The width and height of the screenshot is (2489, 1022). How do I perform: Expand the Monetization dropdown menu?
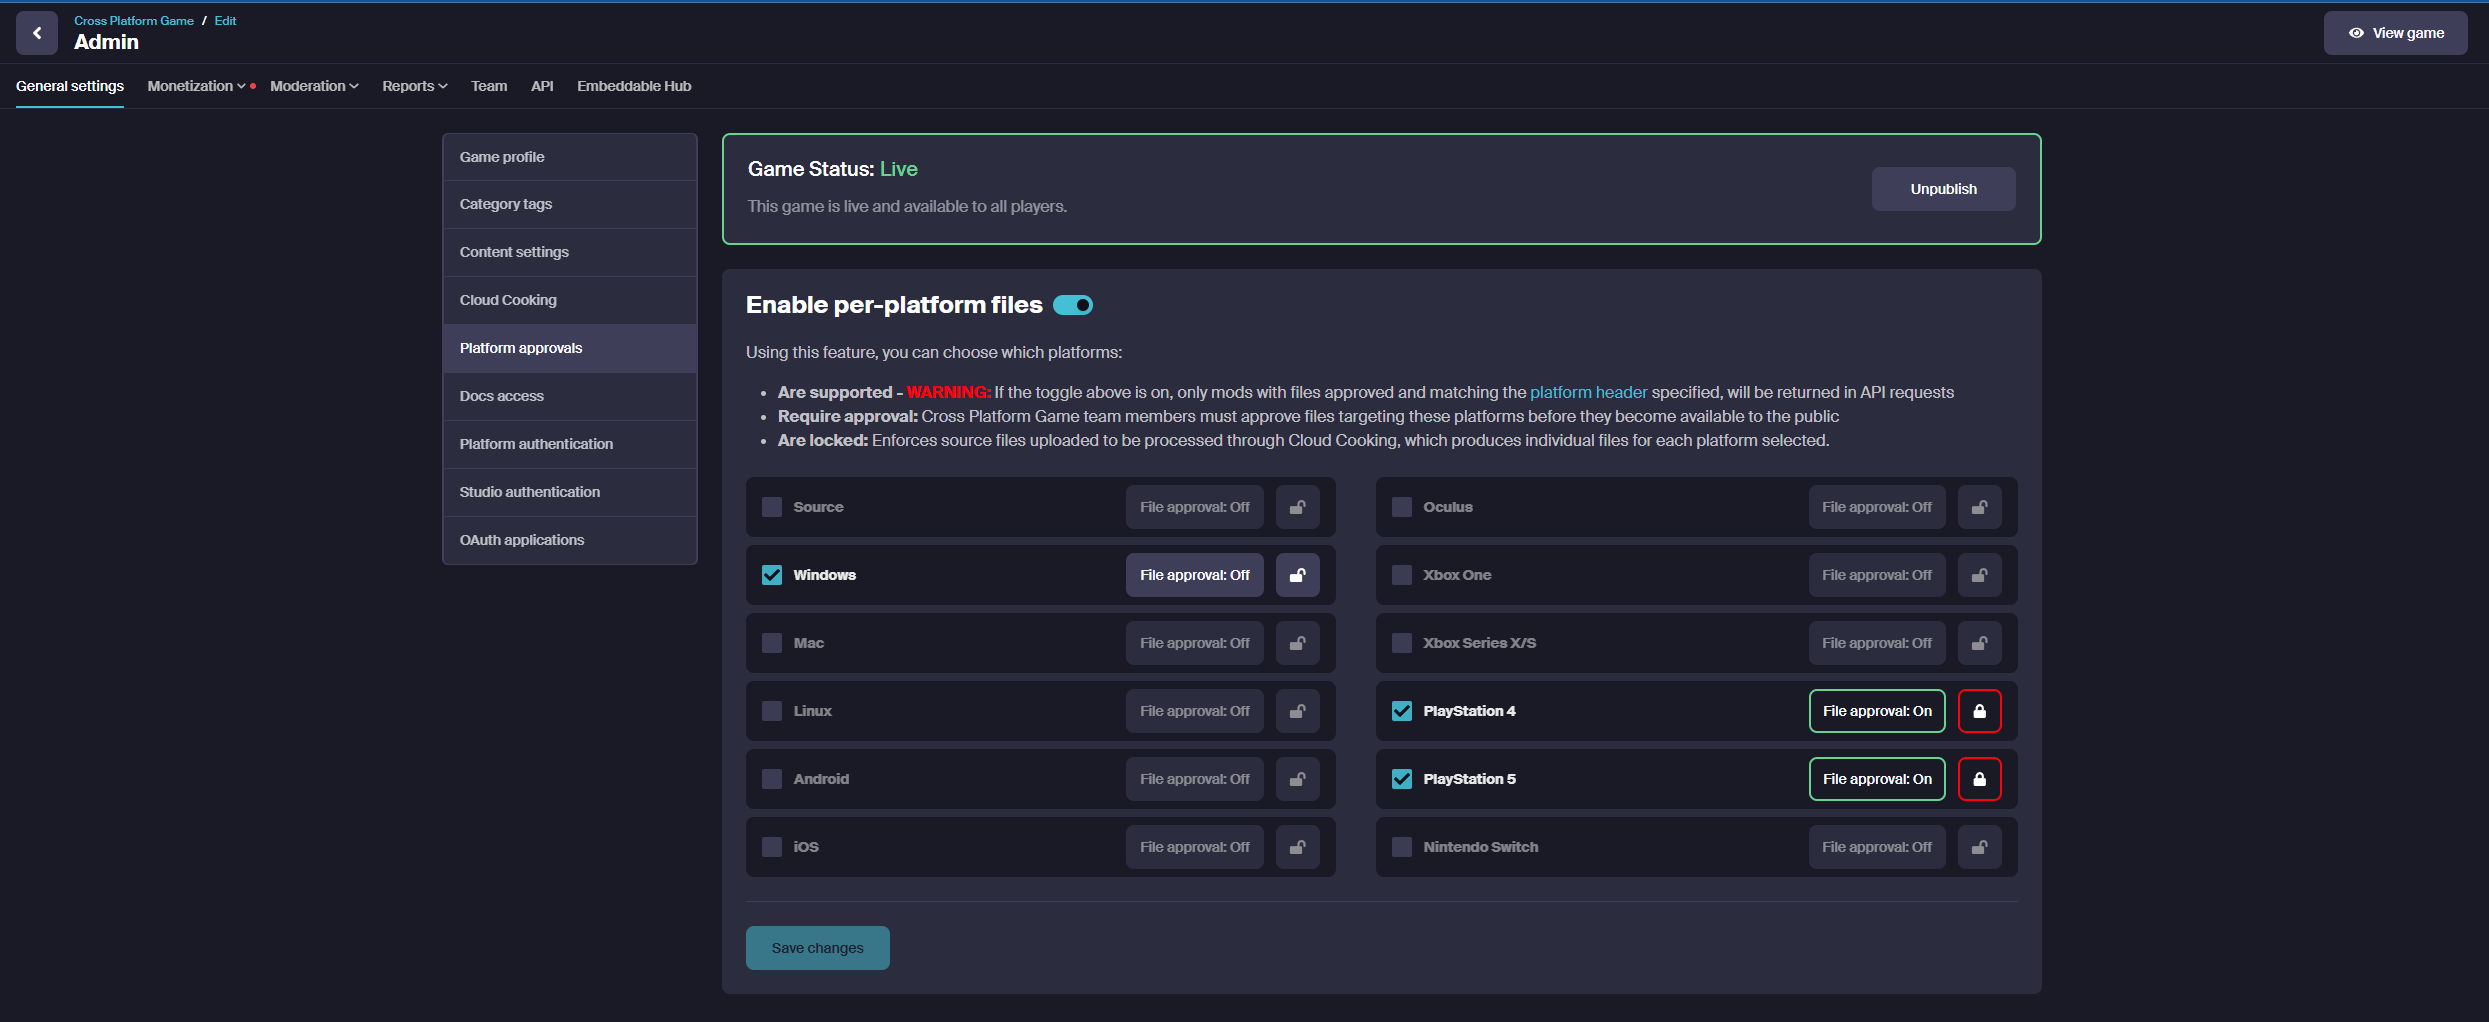click(197, 86)
